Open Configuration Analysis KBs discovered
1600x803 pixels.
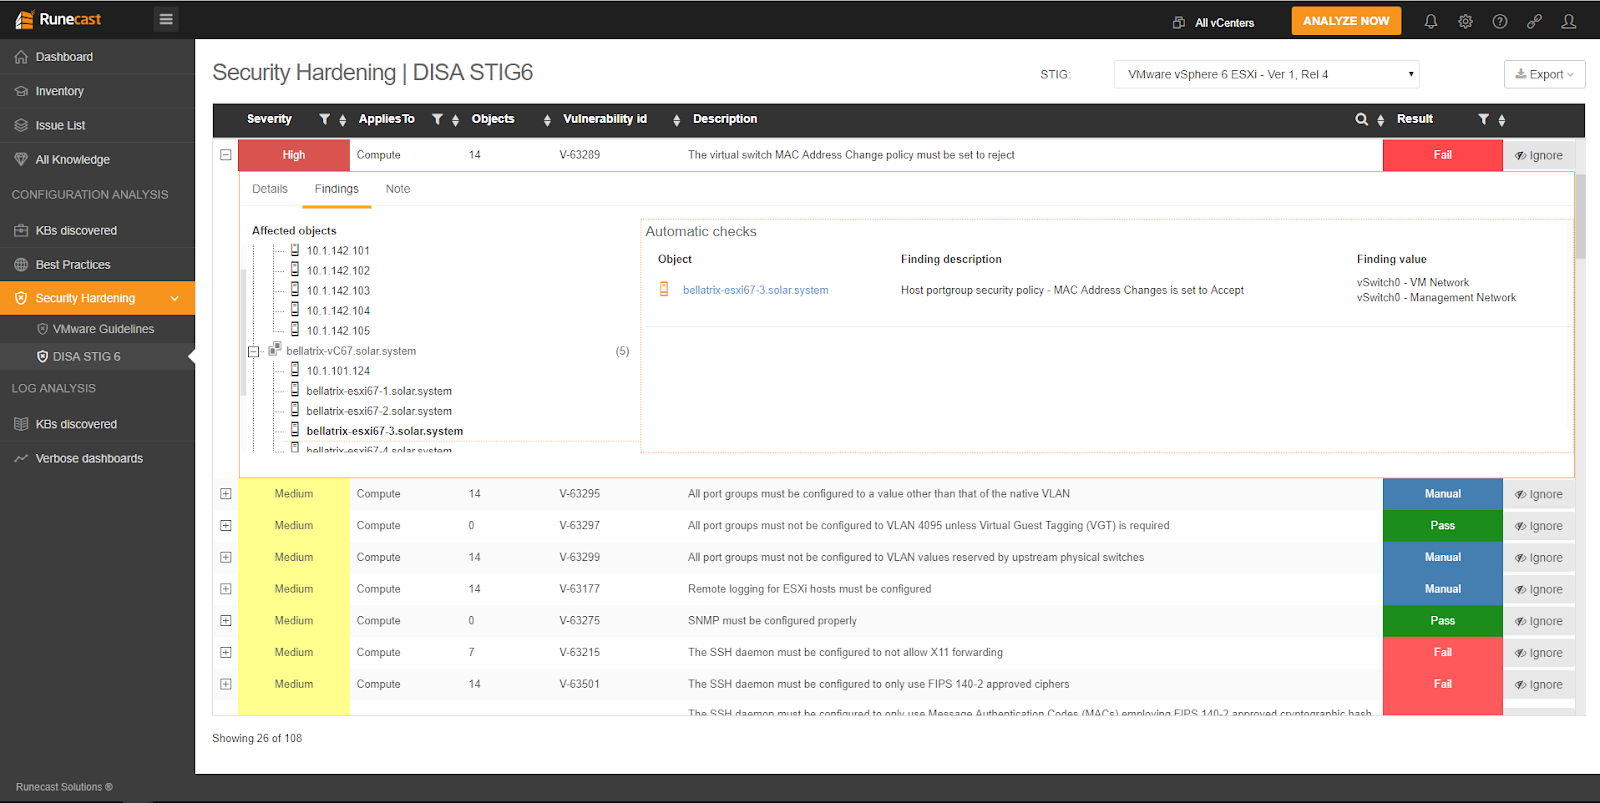click(x=97, y=230)
